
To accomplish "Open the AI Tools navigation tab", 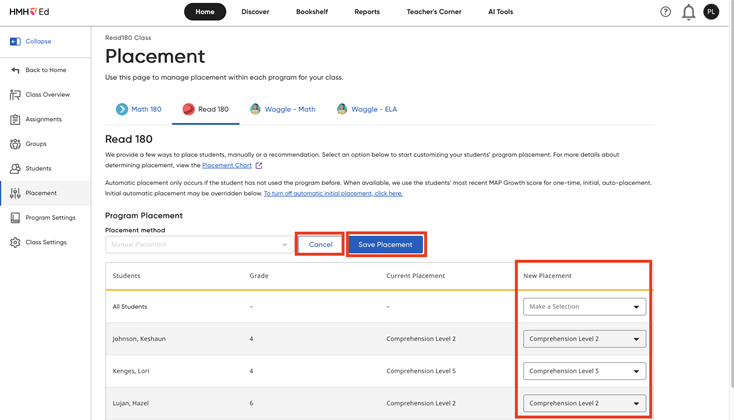I will coord(500,12).
